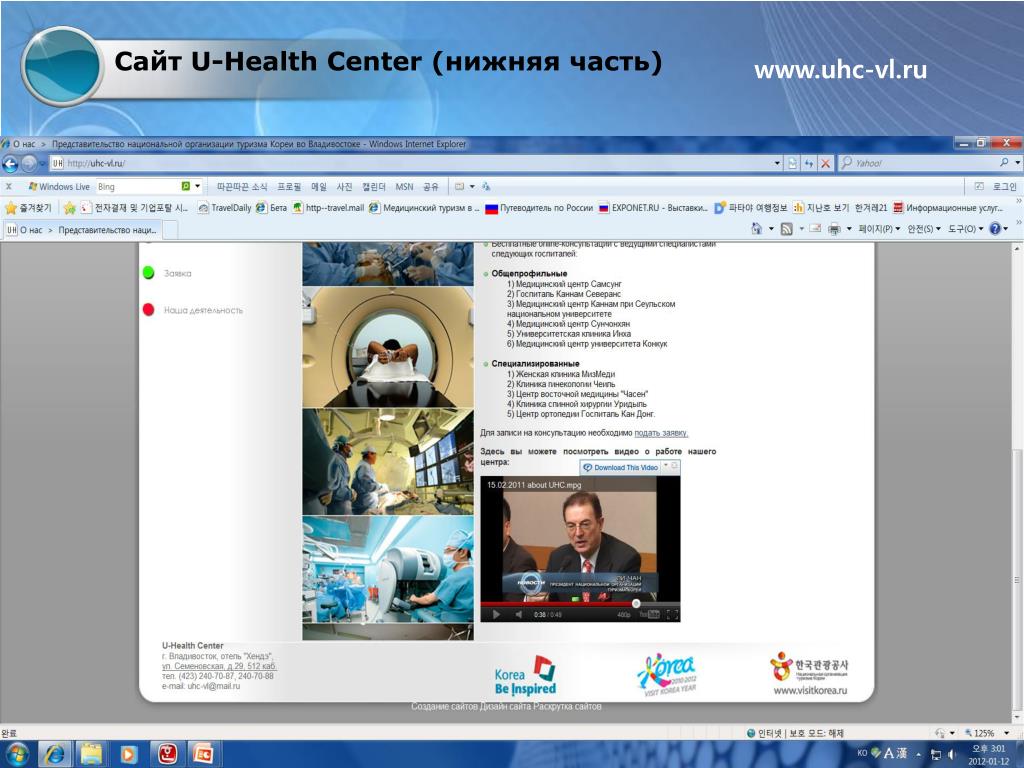This screenshot has height=768, width=1024.
Task: Click the video progress bar scrubber
Action: [636, 603]
